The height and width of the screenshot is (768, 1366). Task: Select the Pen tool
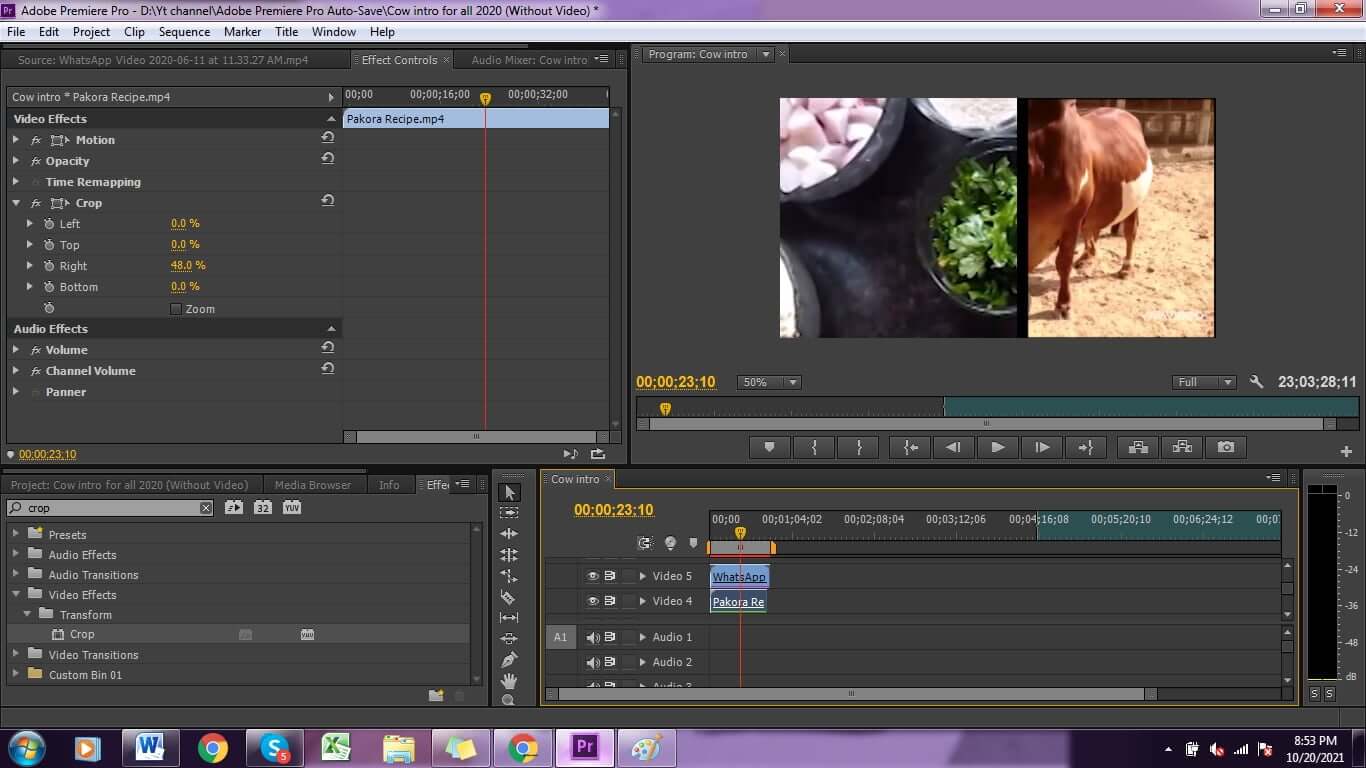[x=508, y=660]
